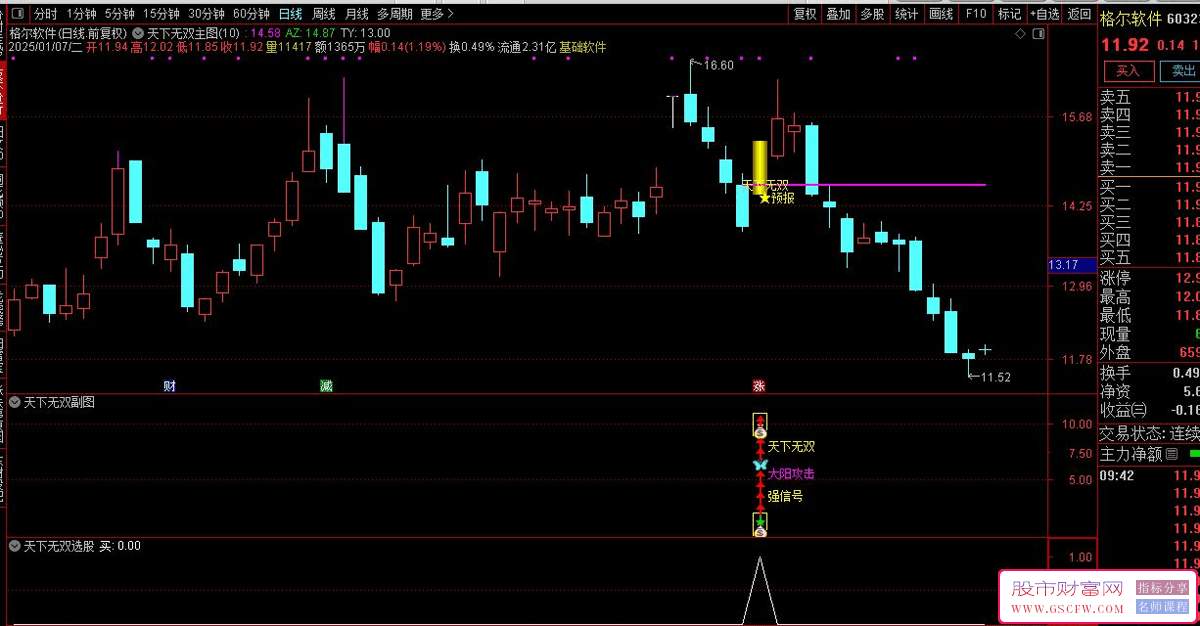
Task: Click the 卖五 order book row
Action: click(x=1149, y=97)
